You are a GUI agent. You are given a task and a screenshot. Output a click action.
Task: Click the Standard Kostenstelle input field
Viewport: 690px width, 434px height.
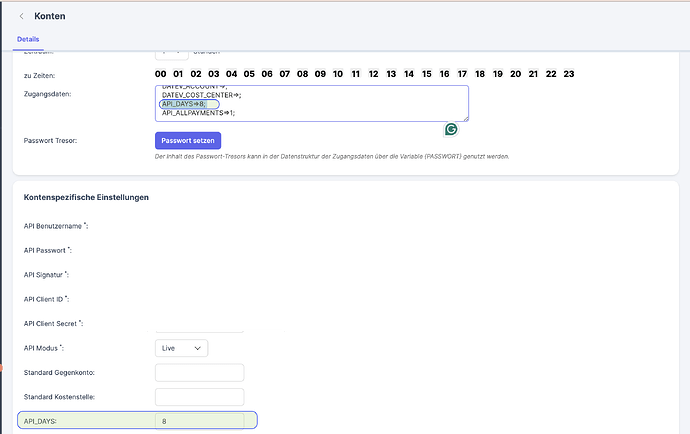click(x=199, y=397)
